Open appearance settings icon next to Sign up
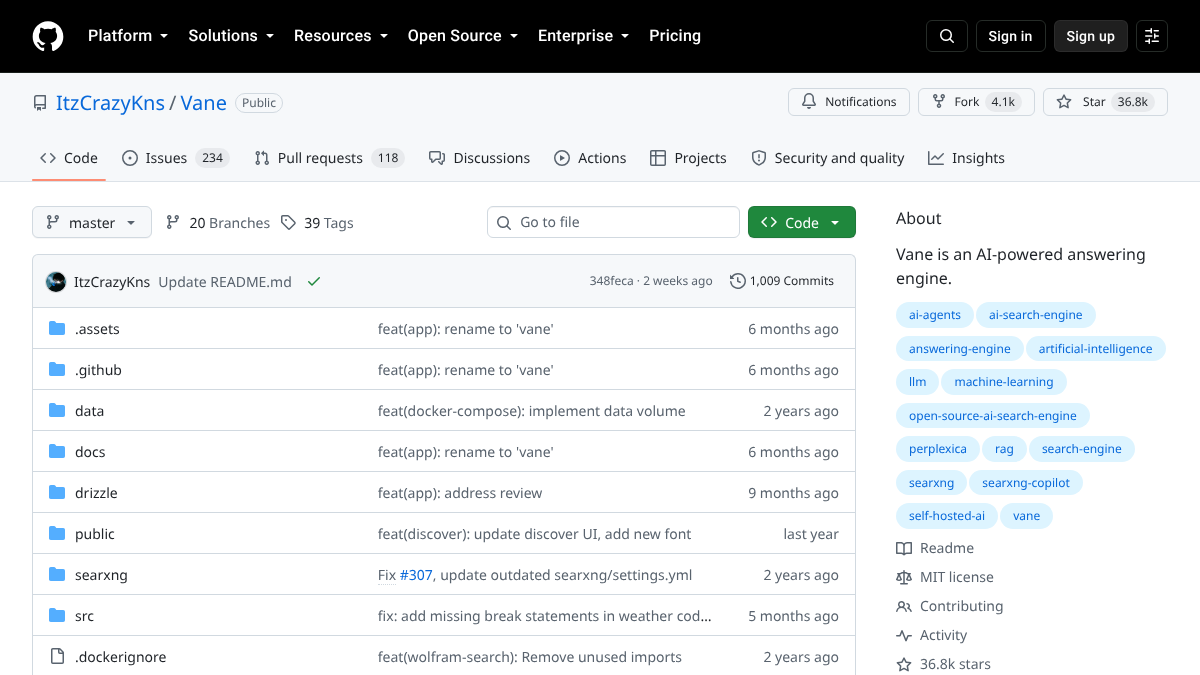The height and width of the screenshot is (675, 1200). click(1152, 36)
